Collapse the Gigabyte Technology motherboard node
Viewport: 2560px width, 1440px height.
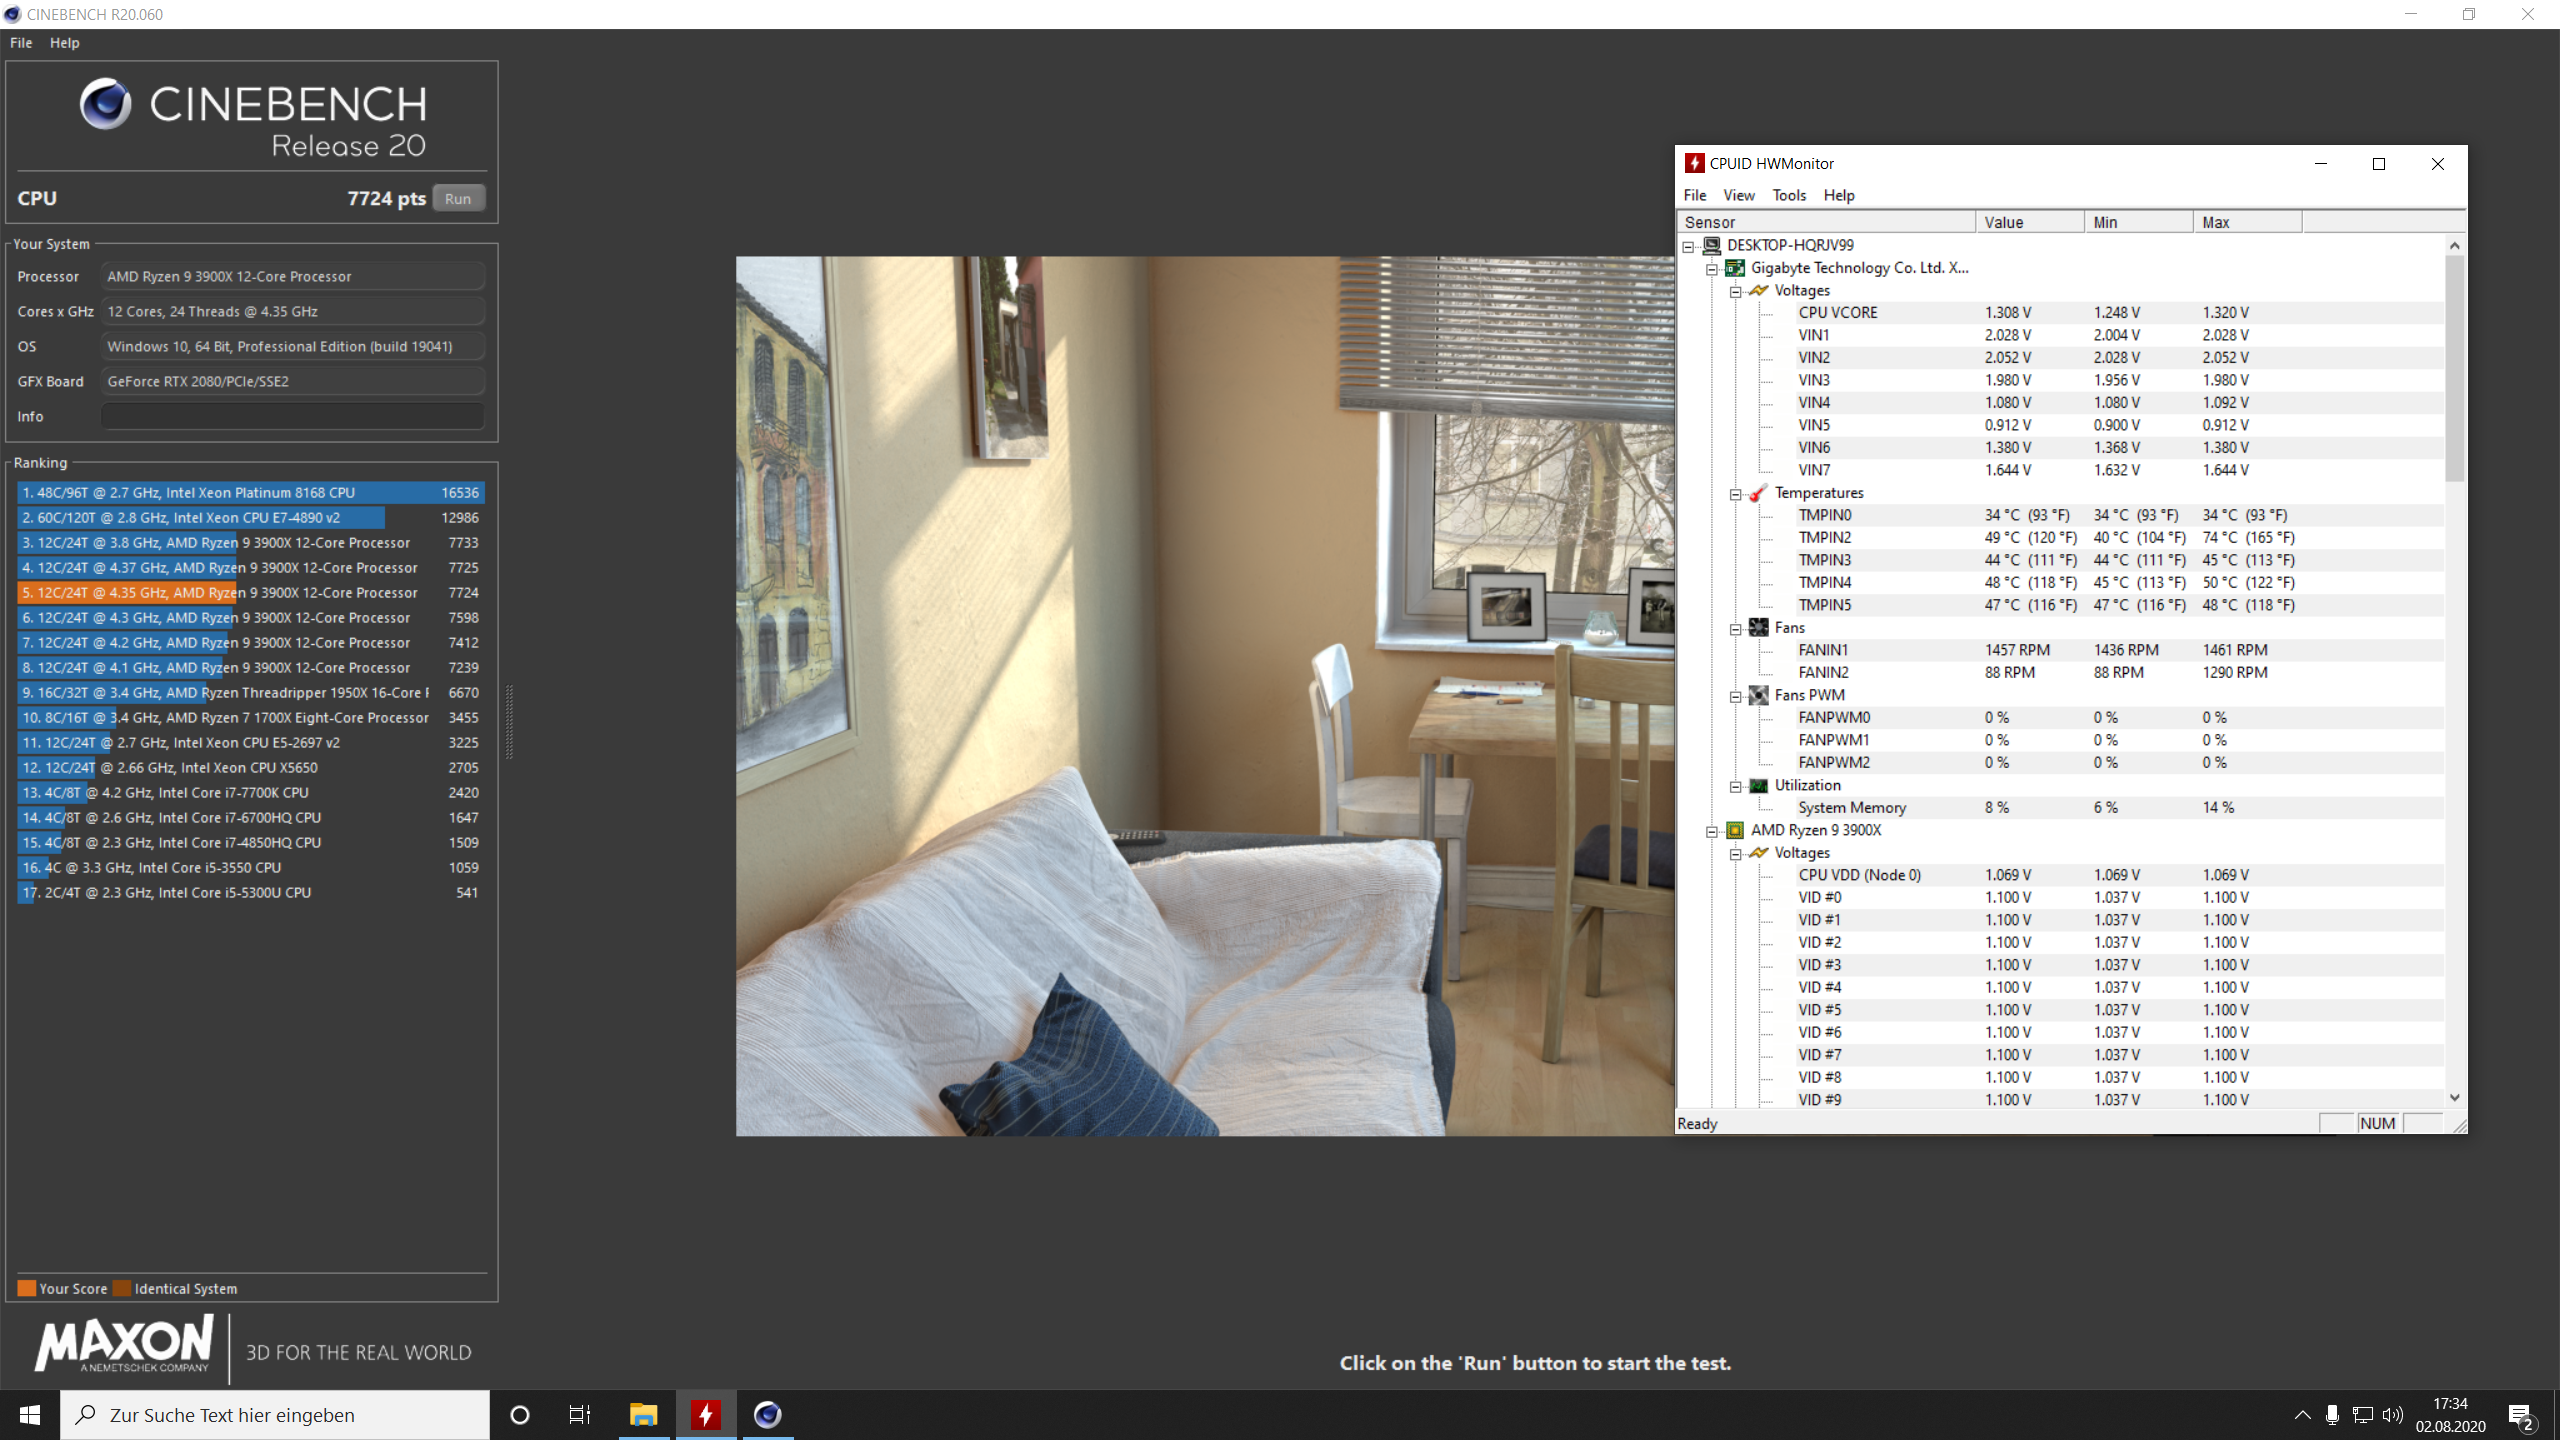[1712, 269]
